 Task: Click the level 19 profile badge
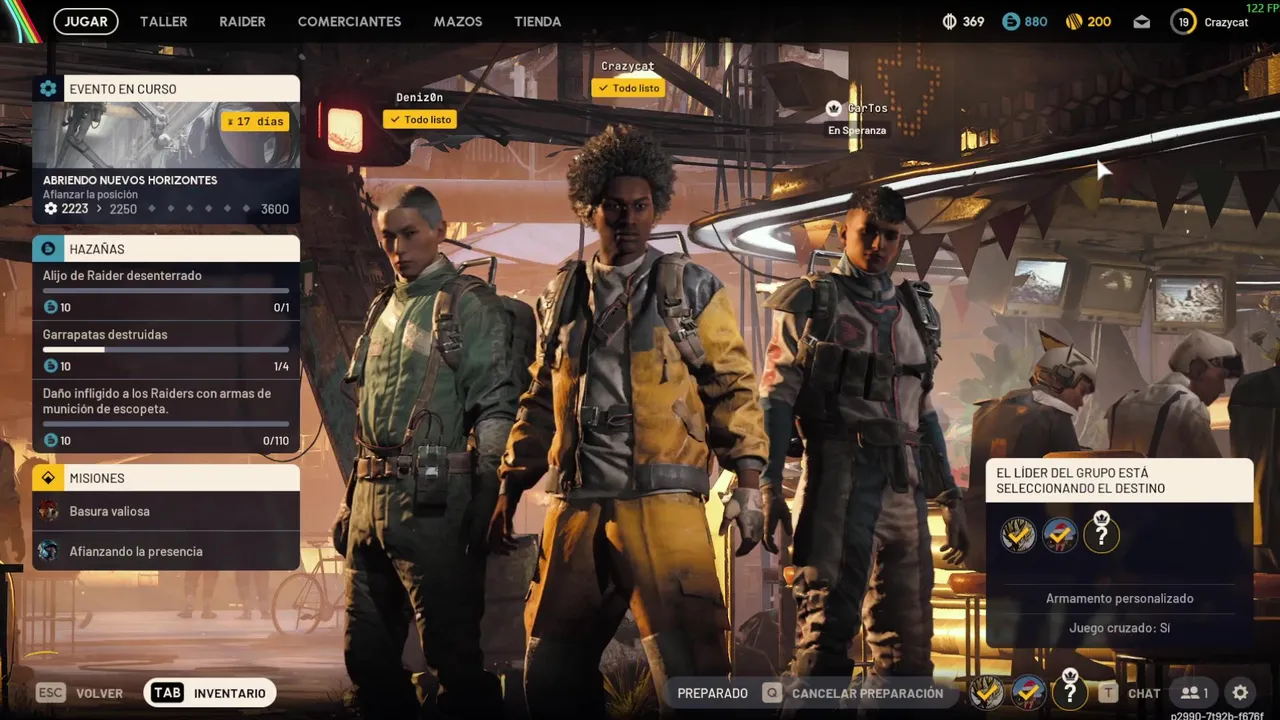click(x=1183, y=22)
